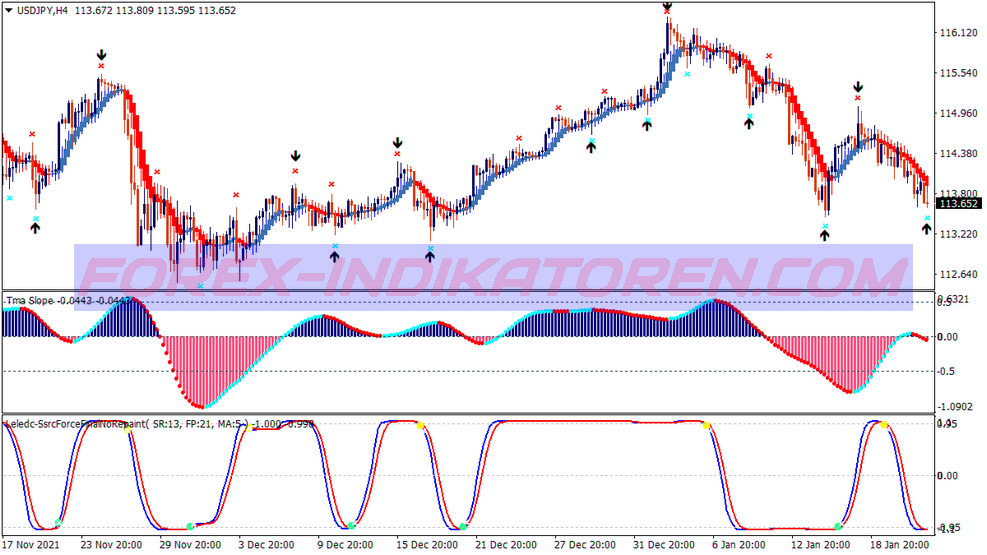Click the 27 Dec 20:00 time label

(x=585, y=544)
